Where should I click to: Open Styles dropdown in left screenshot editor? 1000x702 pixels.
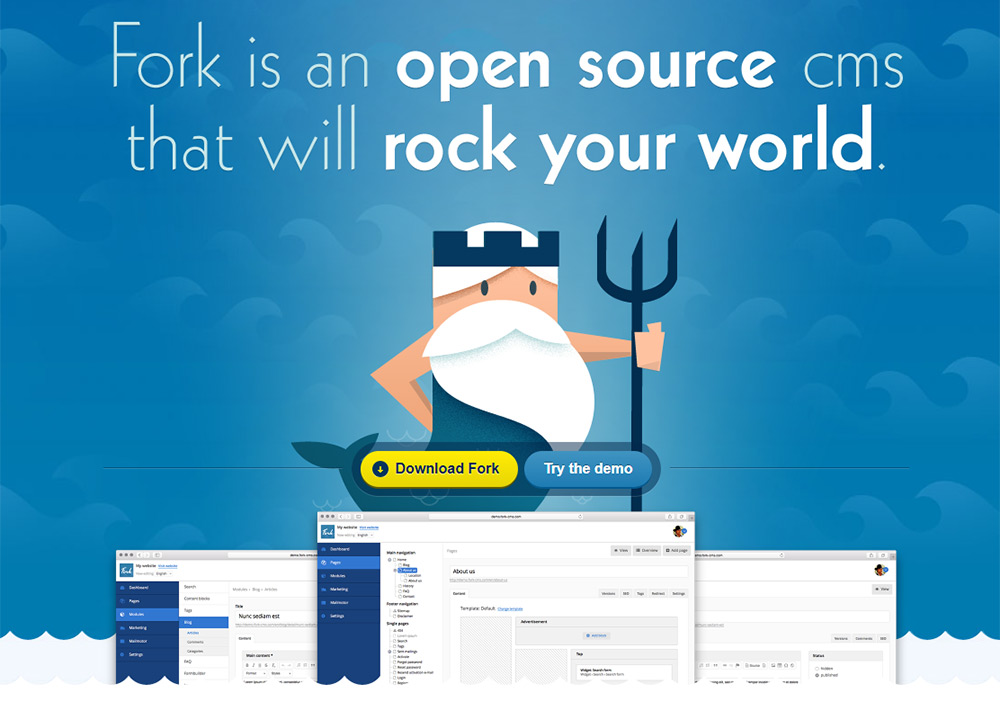[281, 673]
